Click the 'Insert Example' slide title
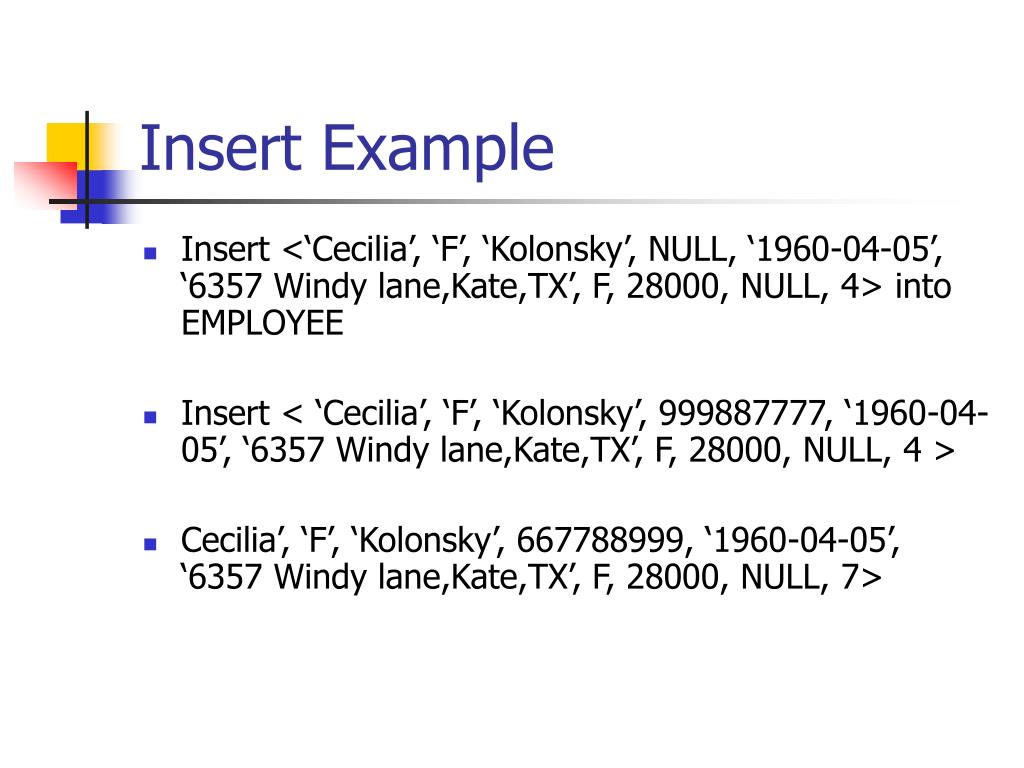Viewport: 1024px width, 768px height. point(347,150)
